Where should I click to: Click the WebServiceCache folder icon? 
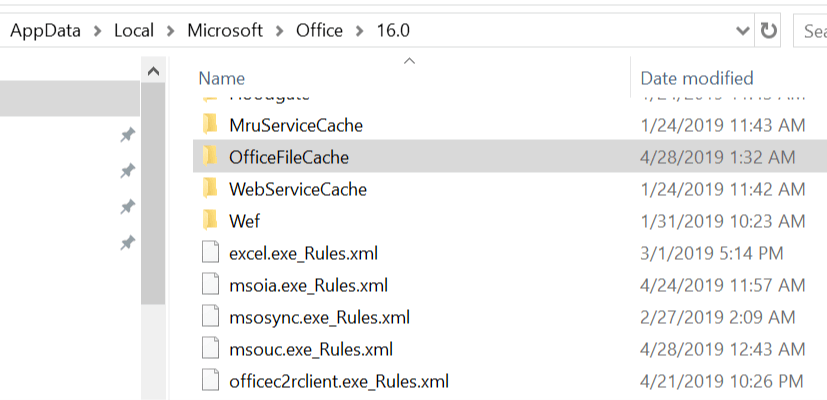click(x=210, y=189)
